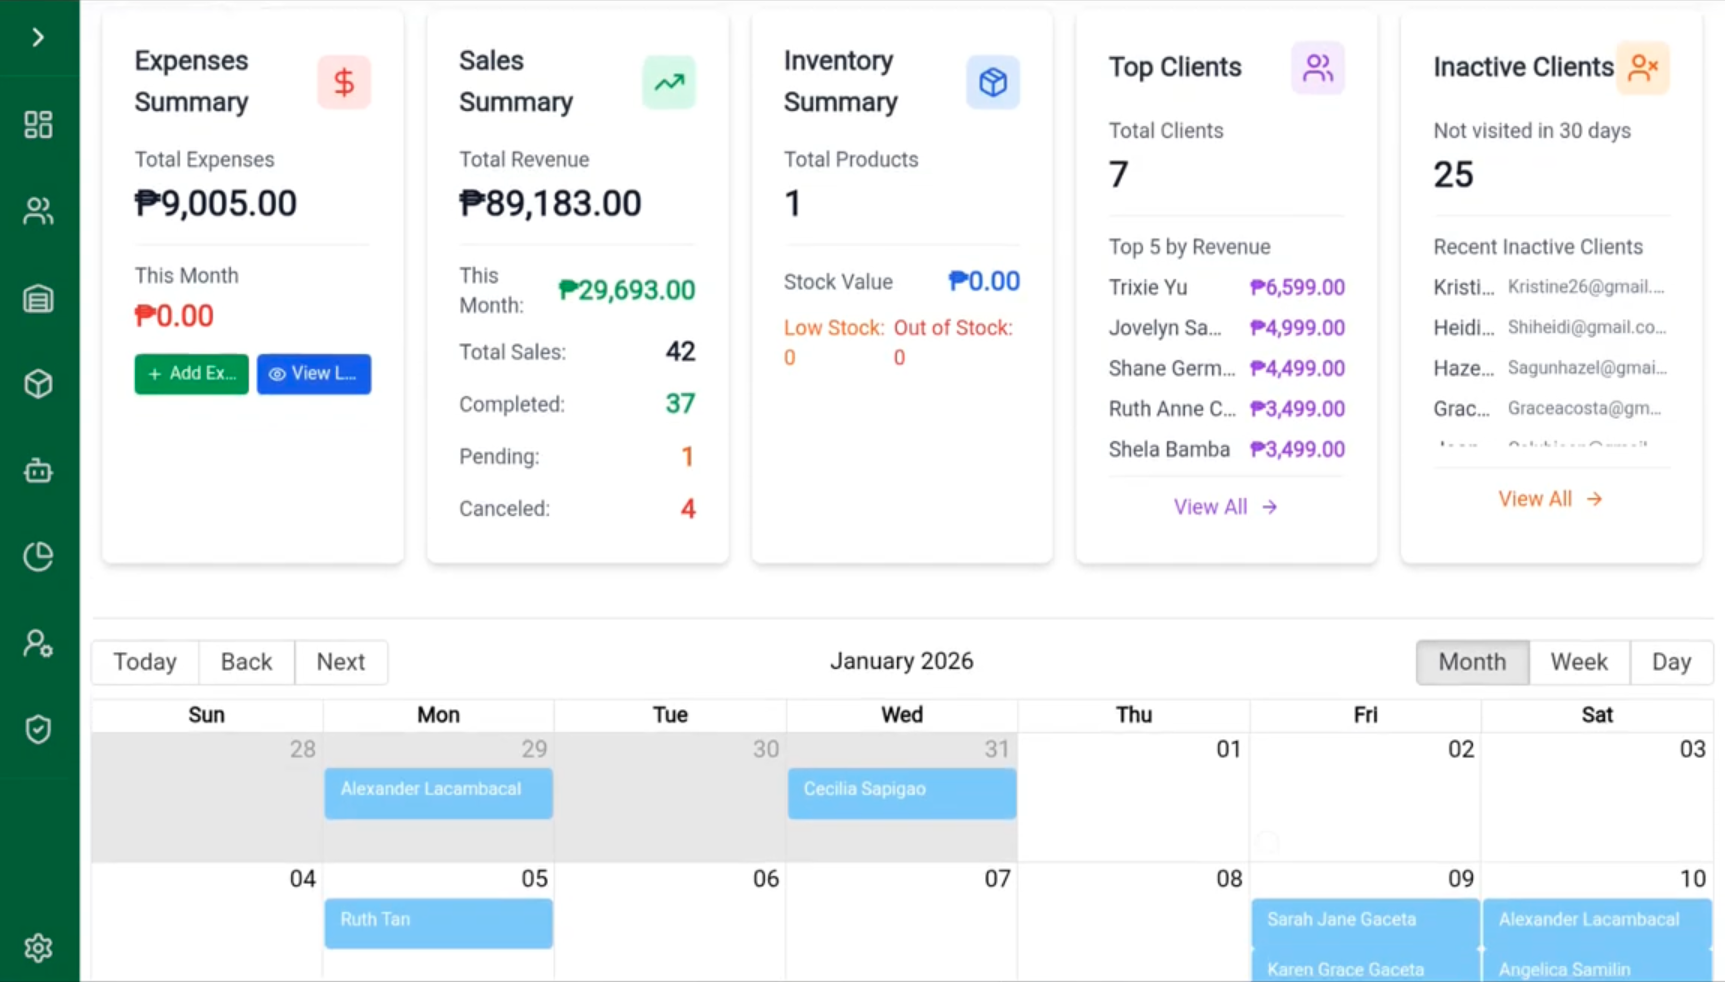Open the Cecilia Sapigao calendar appointment
The image size is (1725, 982).
(x=901, y=792)
